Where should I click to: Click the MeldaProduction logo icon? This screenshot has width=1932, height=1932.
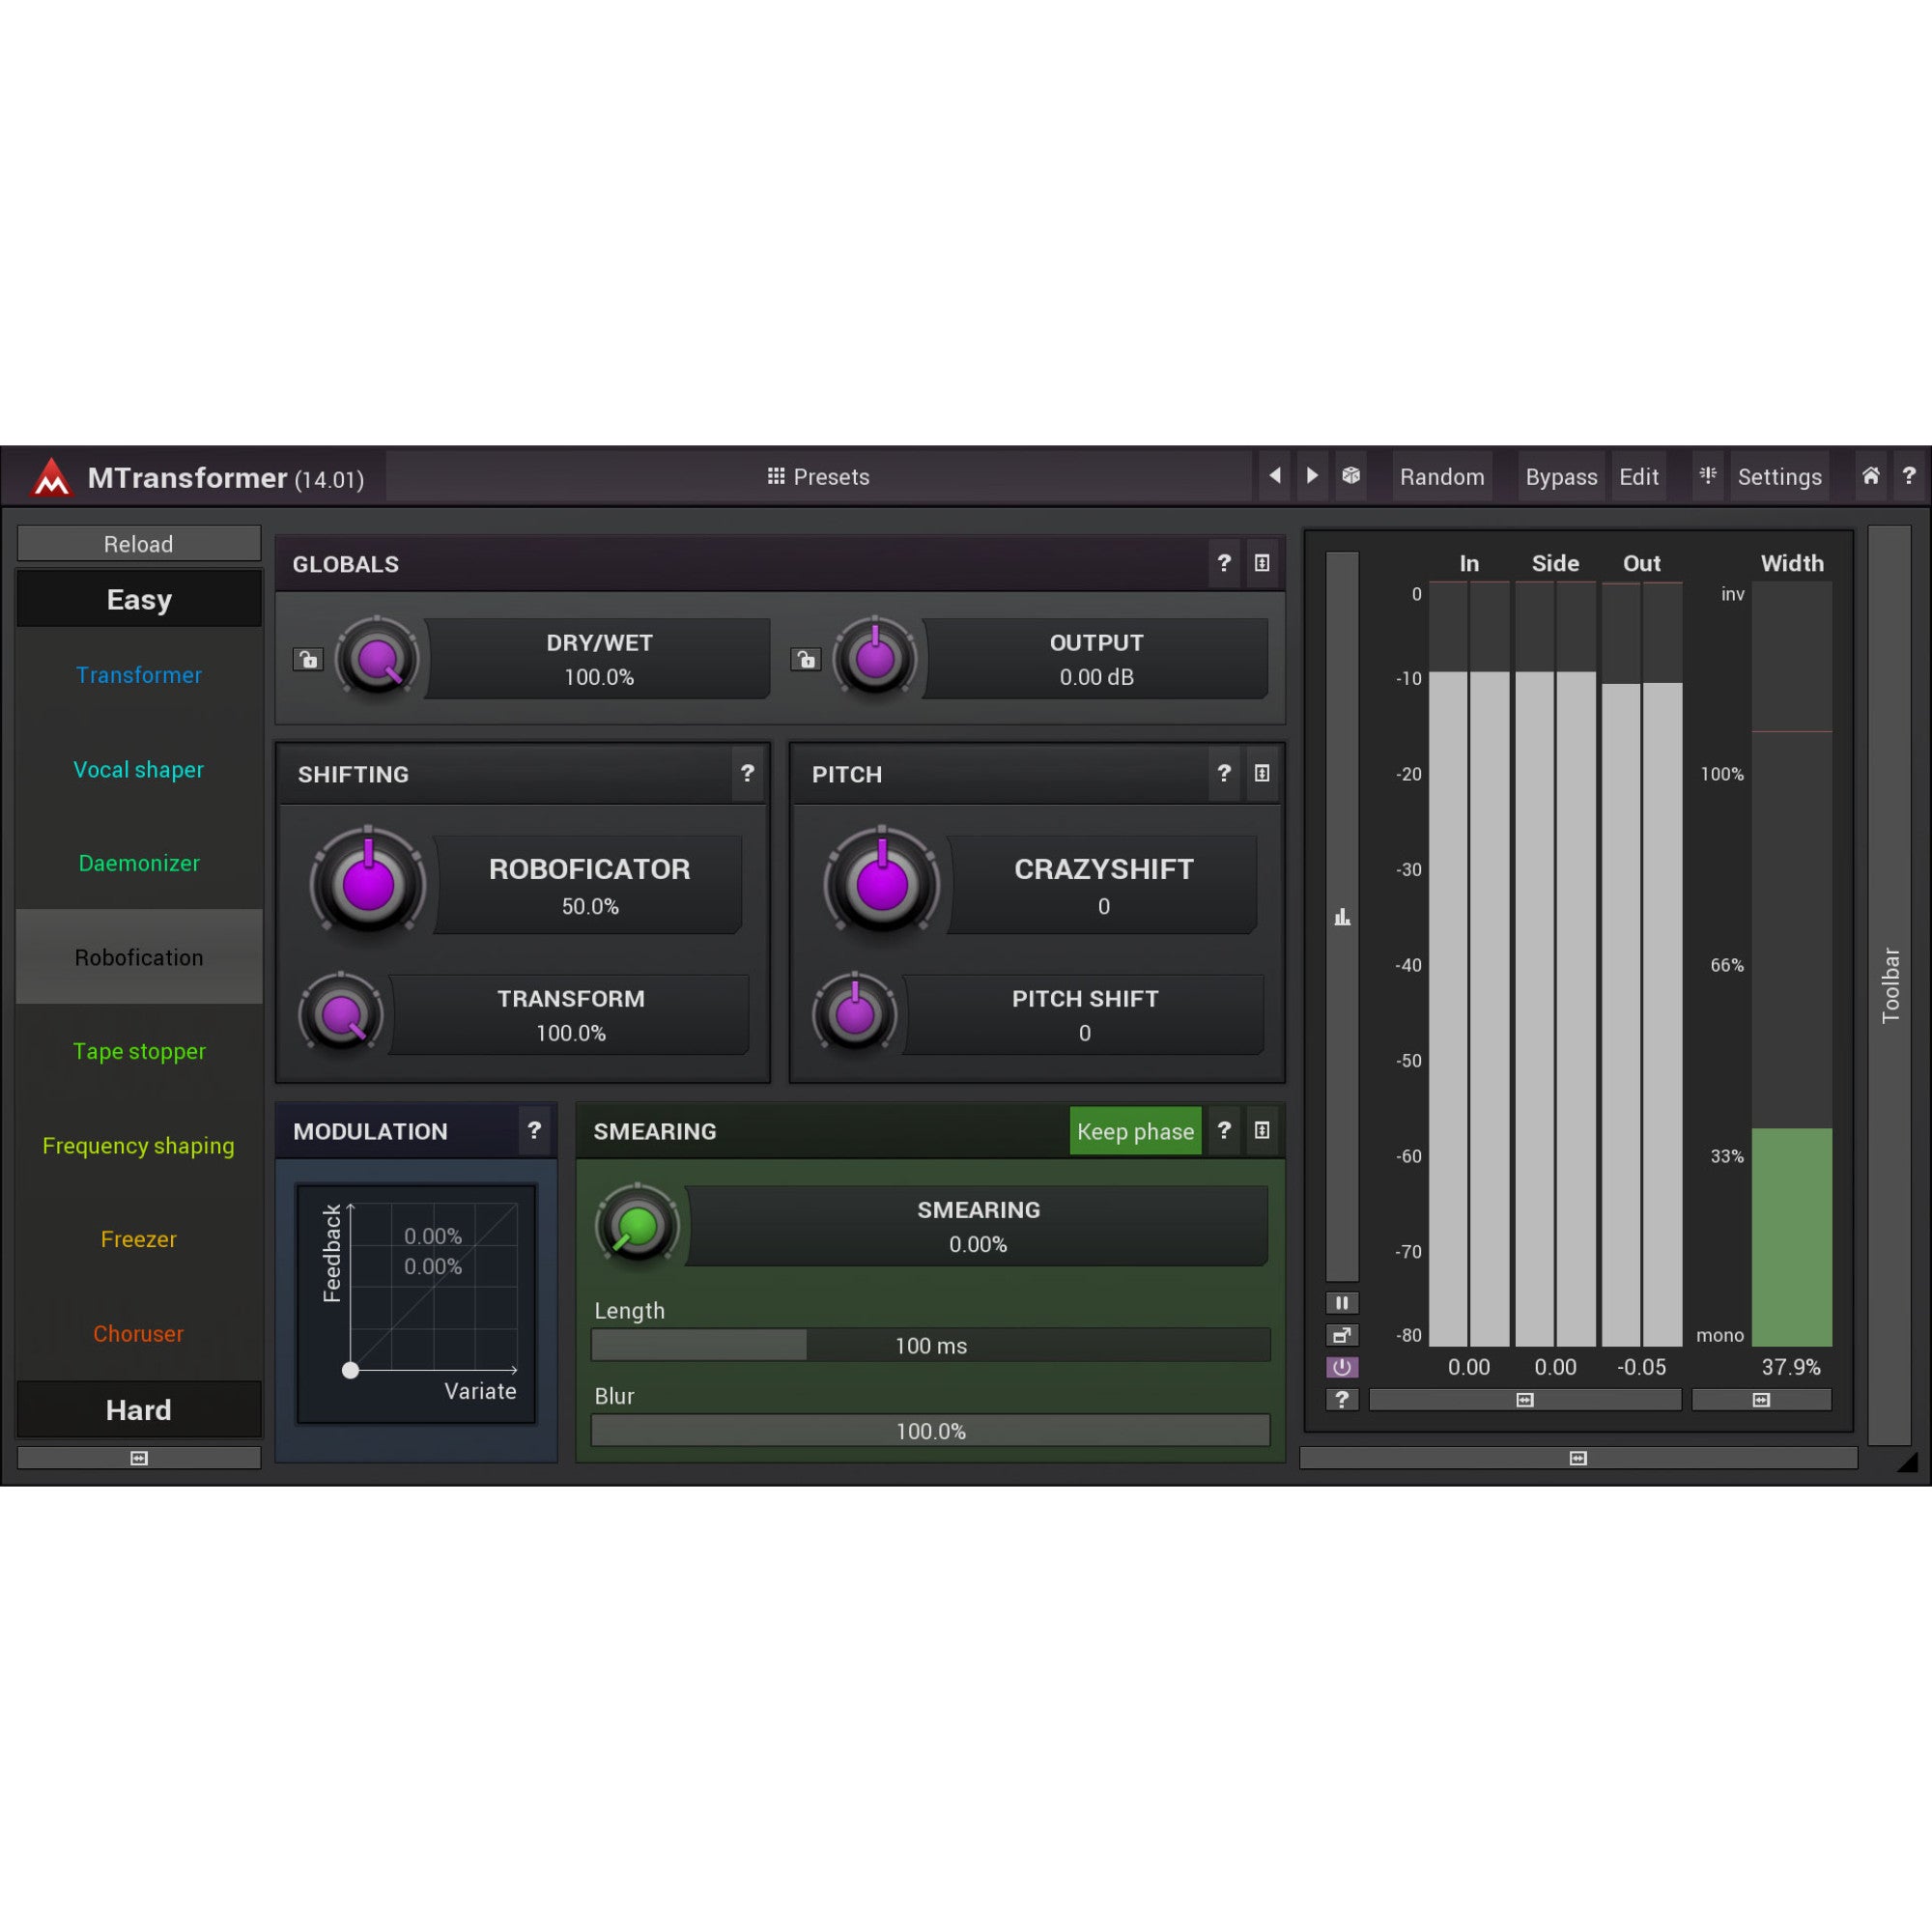click(x=51, y=477)
